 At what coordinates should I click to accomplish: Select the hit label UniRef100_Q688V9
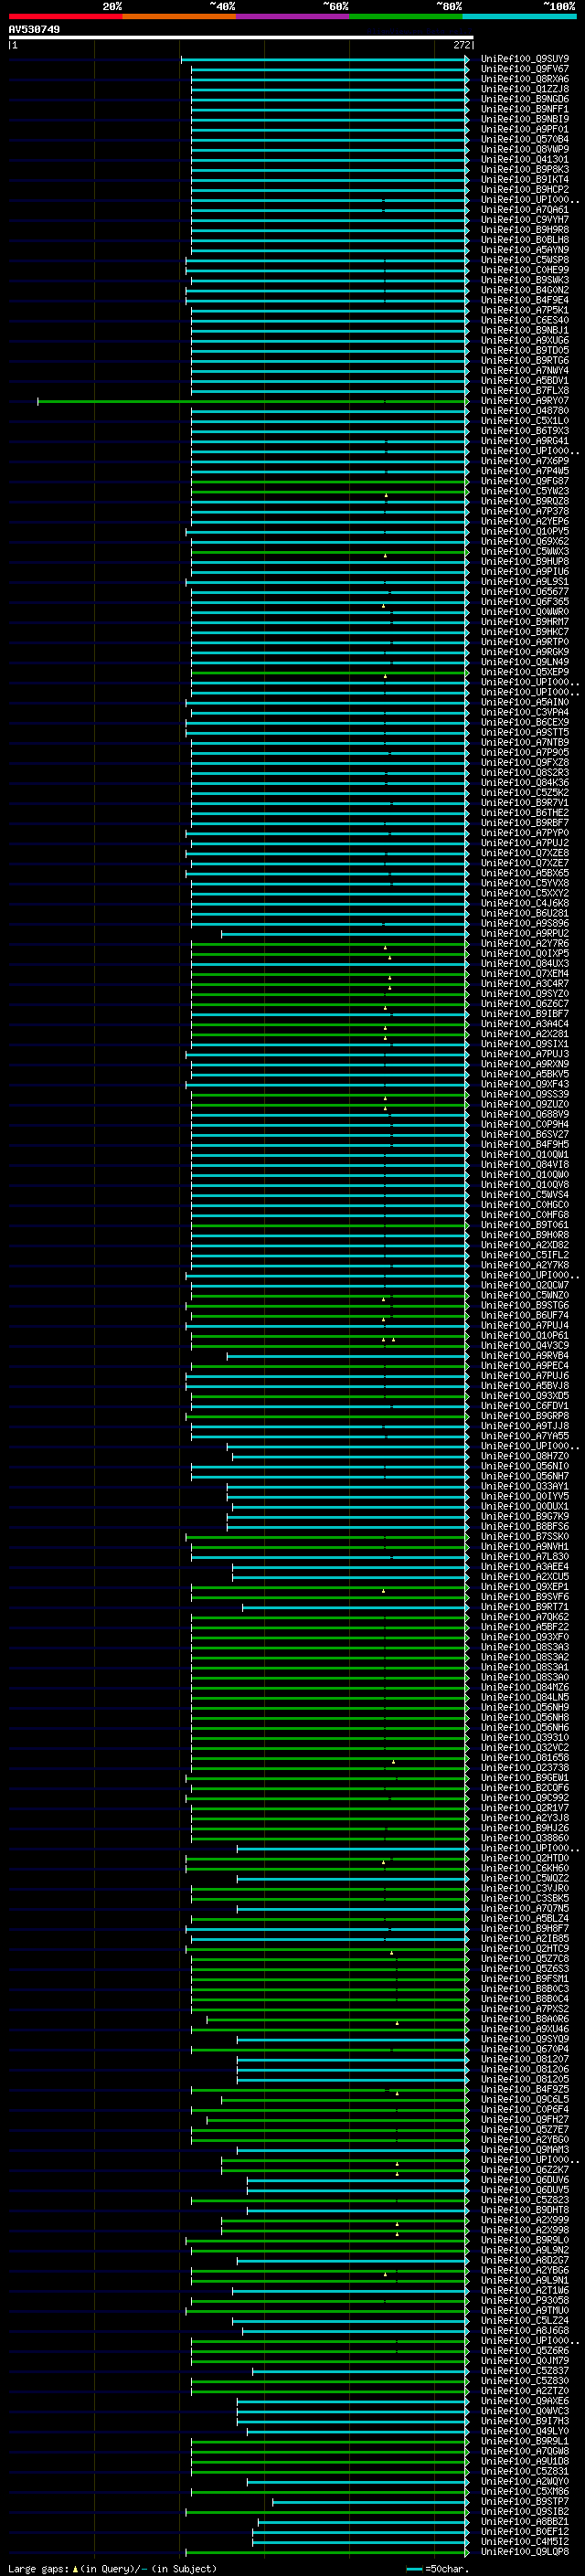[x=525, y=1114]
